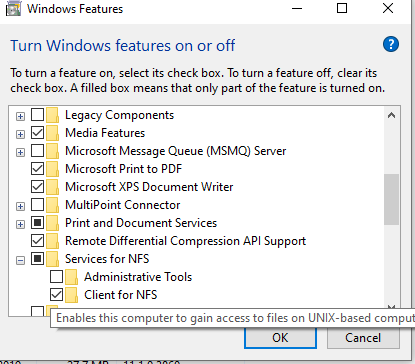Select Microsoft XPS Document Writer label

coord(149,187)
